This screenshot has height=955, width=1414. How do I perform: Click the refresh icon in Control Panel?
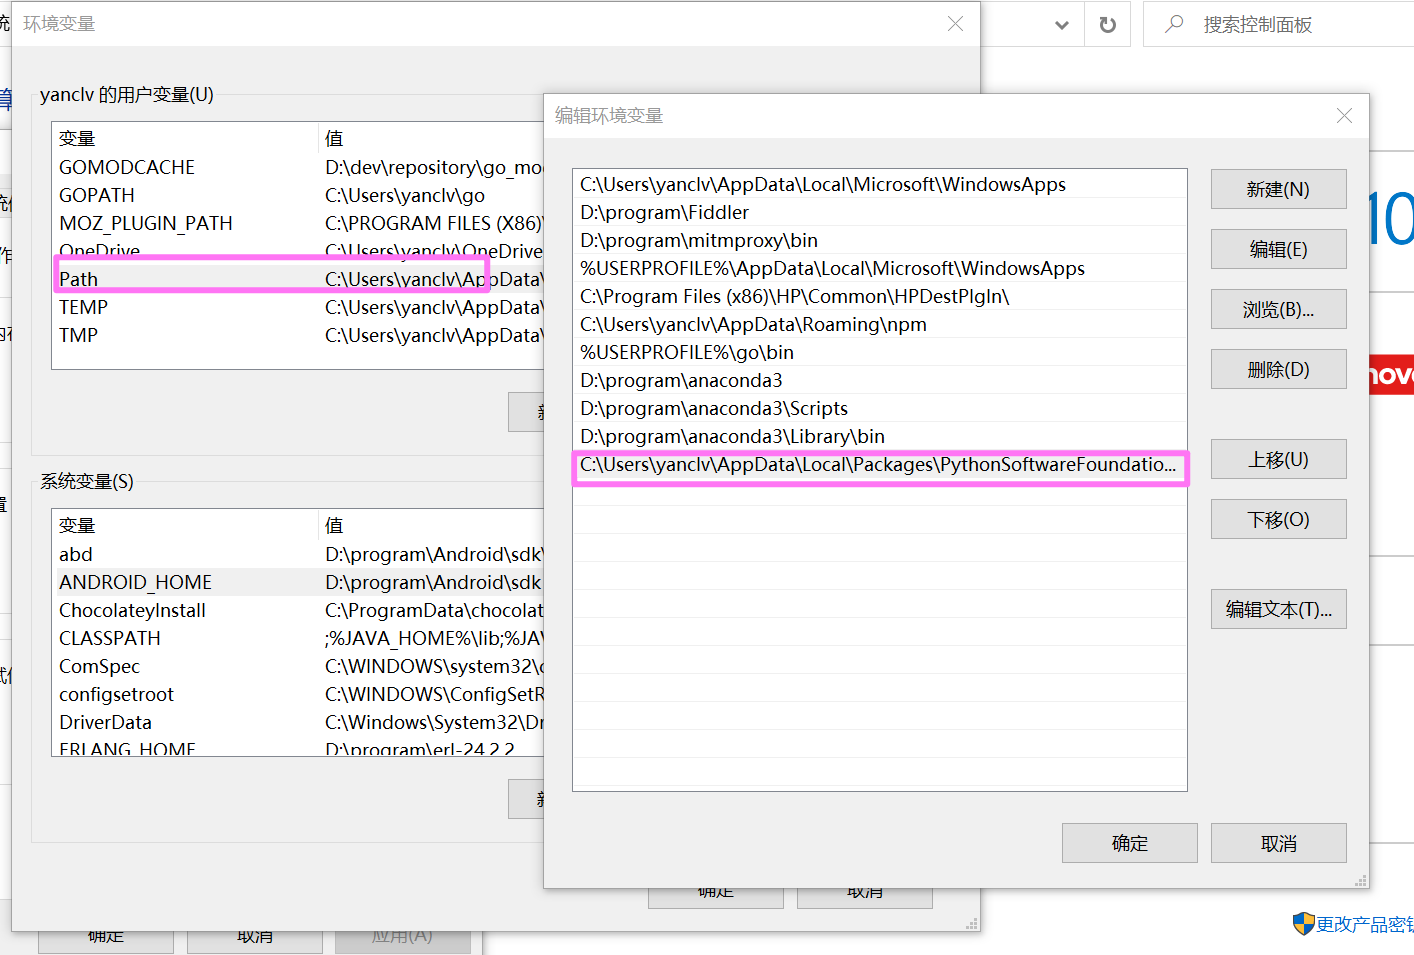click(1107, 25)
